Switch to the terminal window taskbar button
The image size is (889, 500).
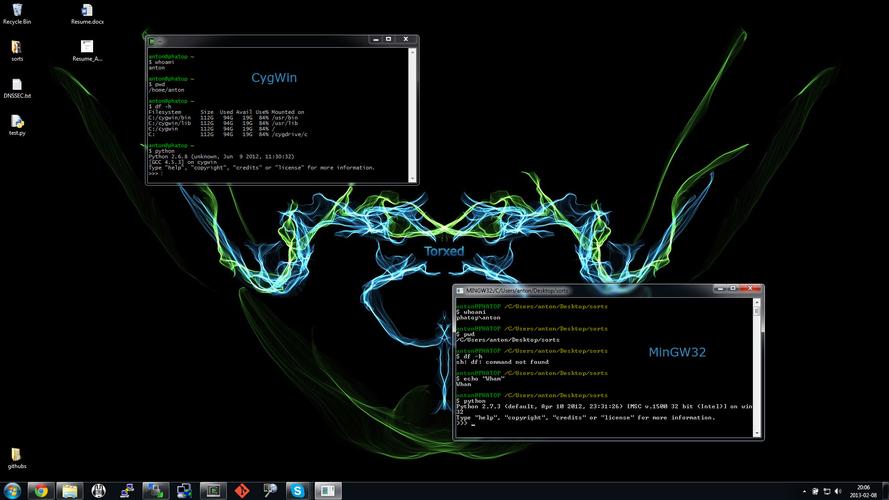pyautogui.click(x=213, y=491)
